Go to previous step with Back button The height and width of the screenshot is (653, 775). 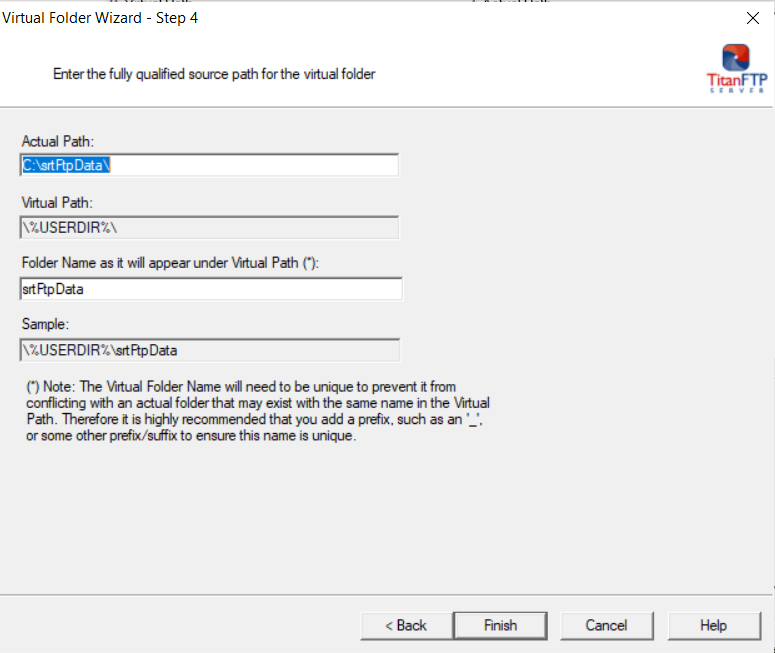[x=406, y=625]
